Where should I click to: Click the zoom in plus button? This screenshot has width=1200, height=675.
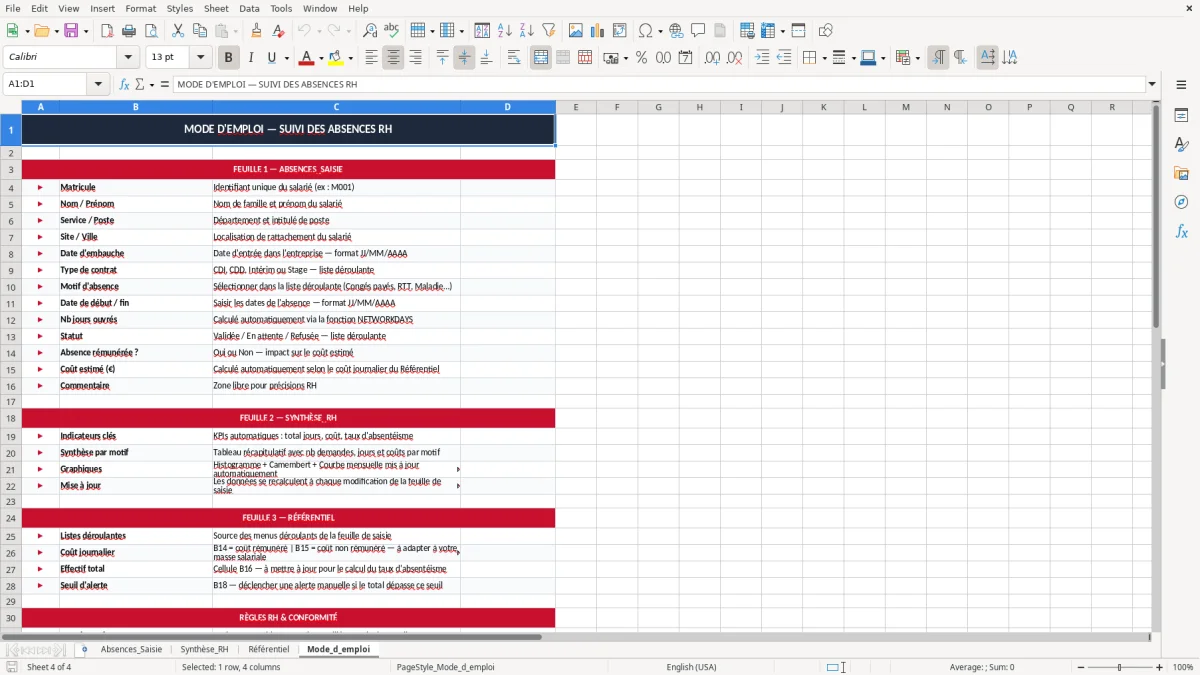coord(1160,667)
